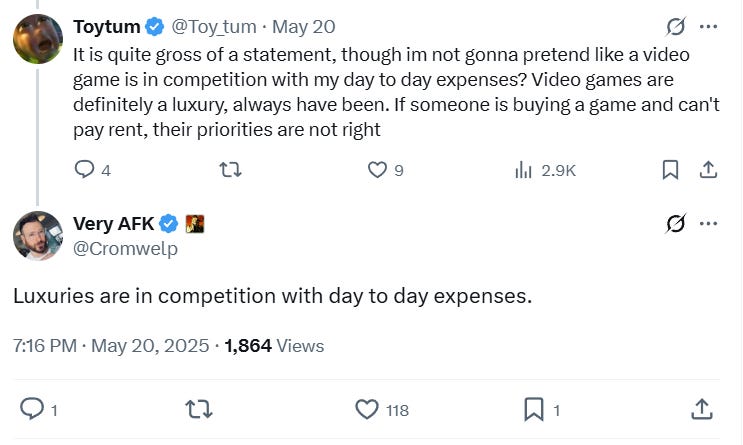This screenshot has height=445, width=743.
Task: Share Toytum's tweet via upload icon
Action: 707,170
